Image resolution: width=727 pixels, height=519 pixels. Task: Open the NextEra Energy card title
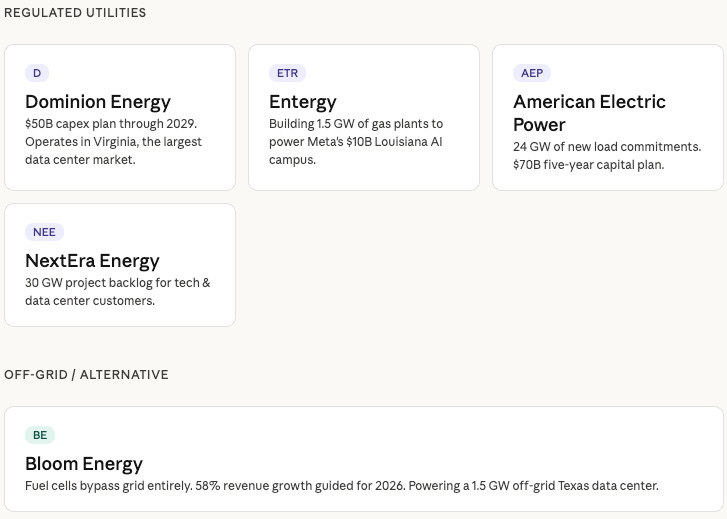(x=92, y=261)
